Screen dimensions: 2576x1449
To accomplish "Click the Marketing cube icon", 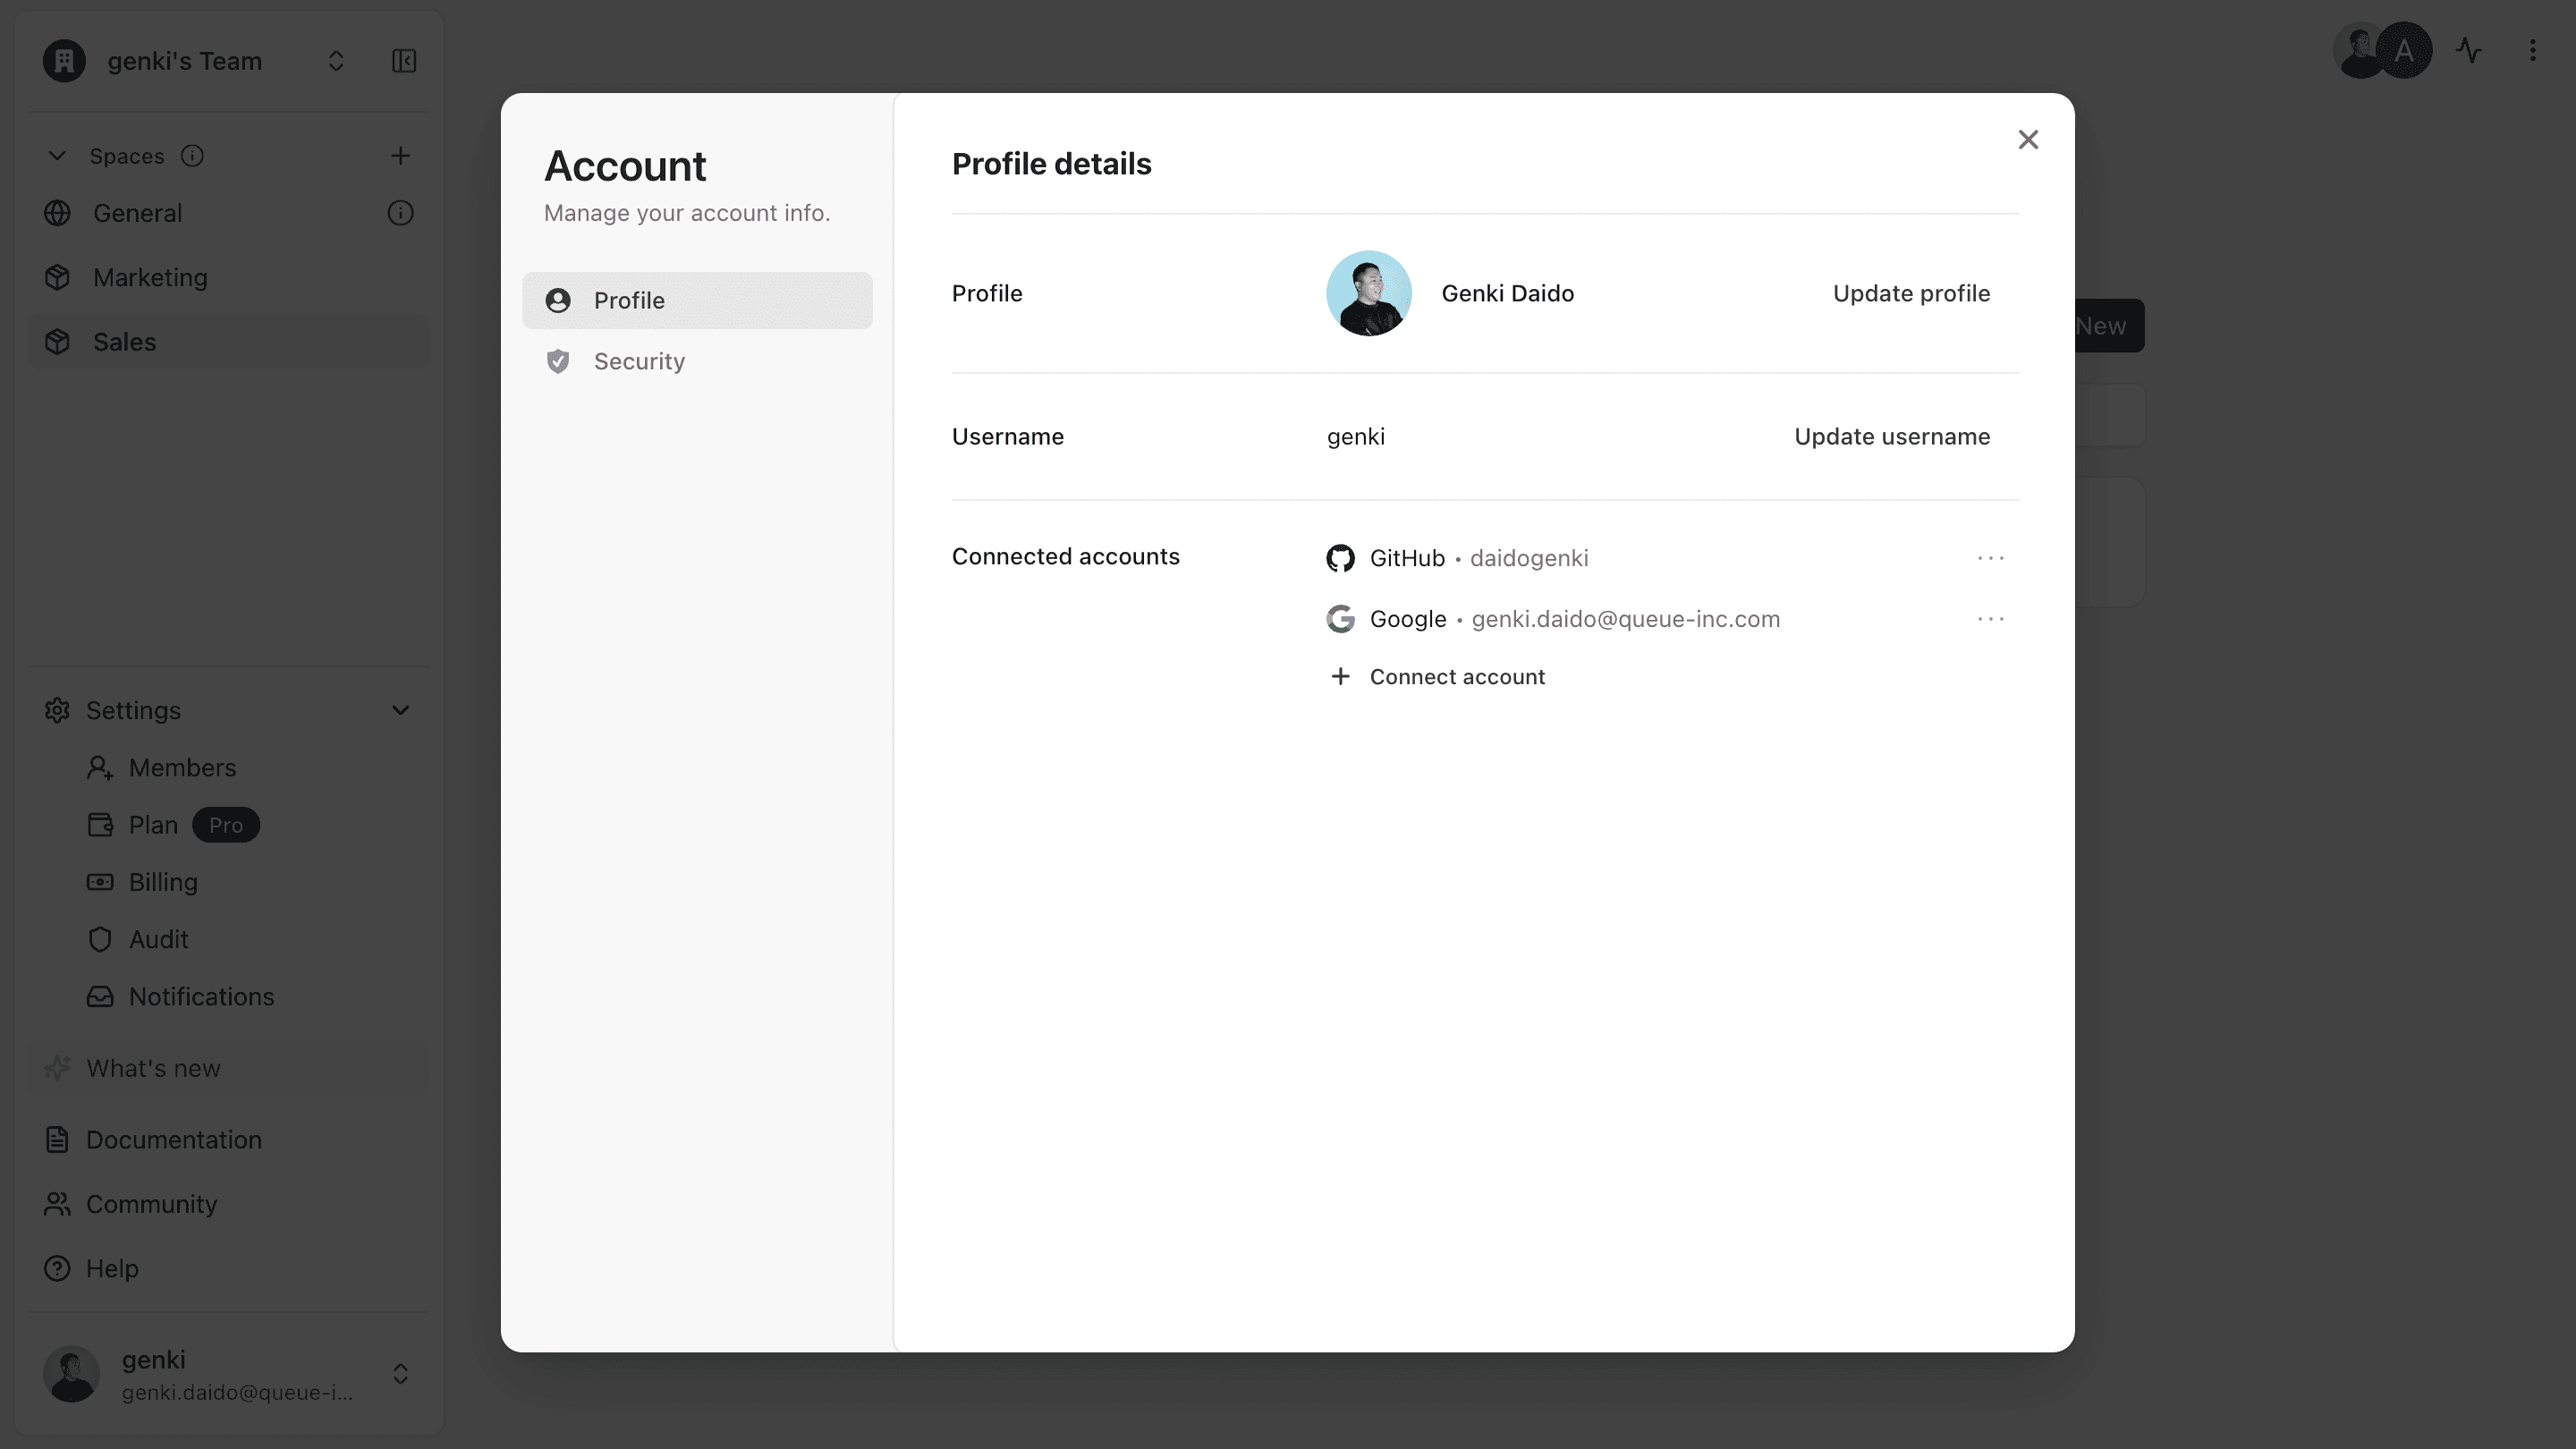I will coord(57,277).
